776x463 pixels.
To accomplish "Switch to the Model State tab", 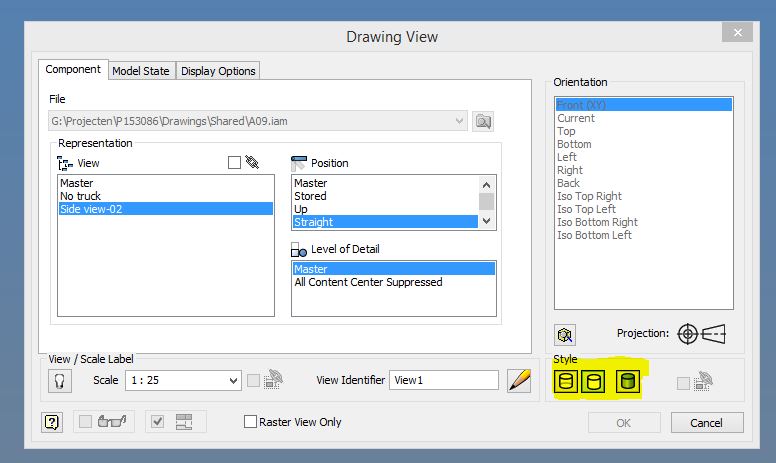I will pyautogui.click(x=141, y=71).
